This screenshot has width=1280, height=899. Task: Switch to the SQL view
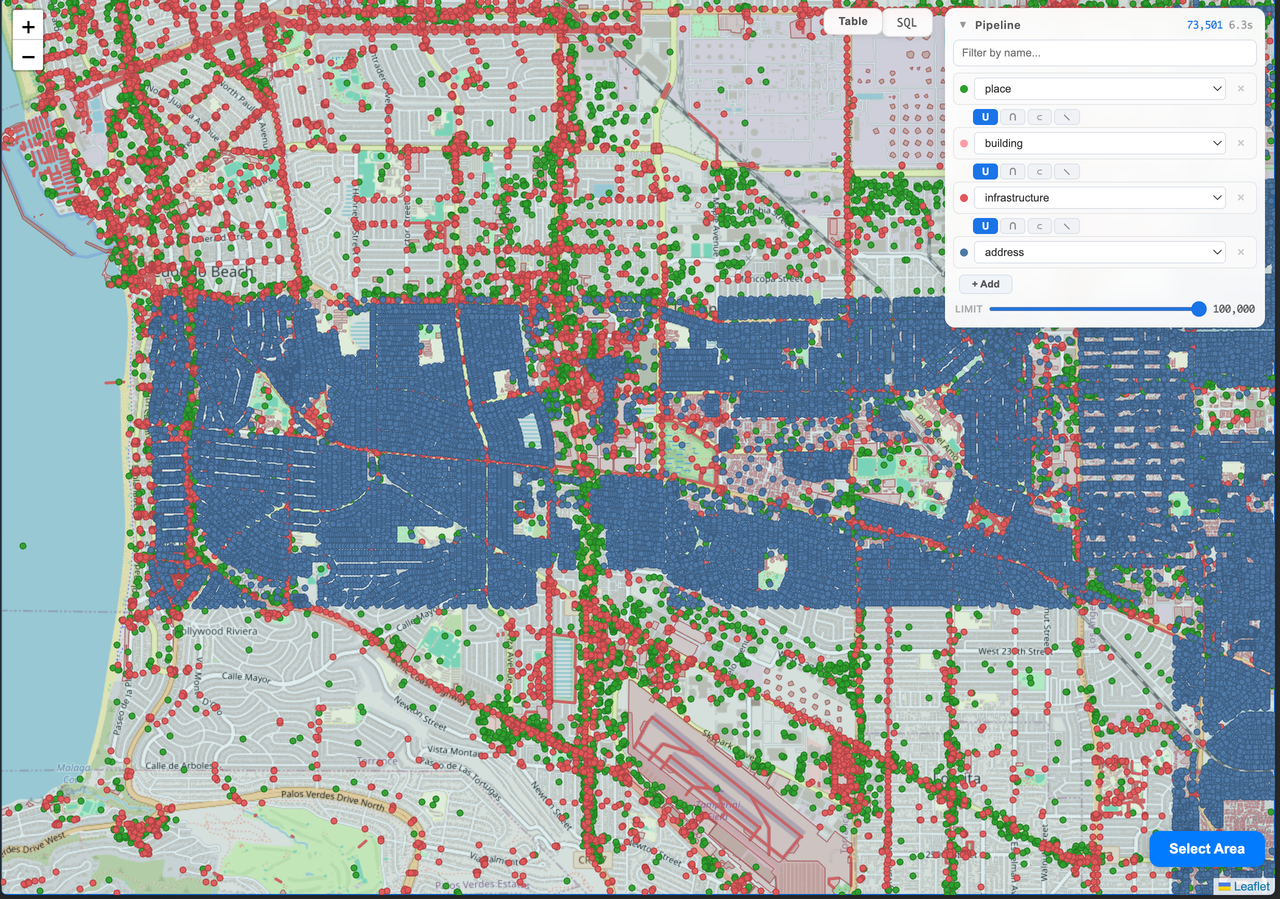(x=907, y=22)
